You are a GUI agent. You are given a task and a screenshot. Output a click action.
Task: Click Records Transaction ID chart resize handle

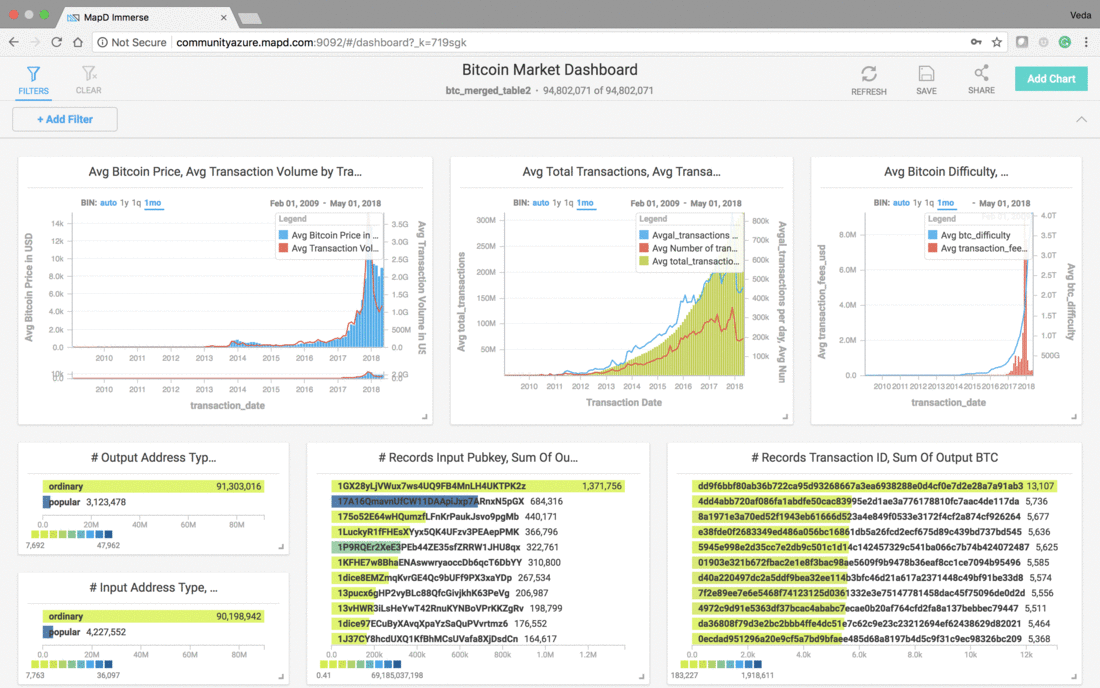(x=1073, y=677)
